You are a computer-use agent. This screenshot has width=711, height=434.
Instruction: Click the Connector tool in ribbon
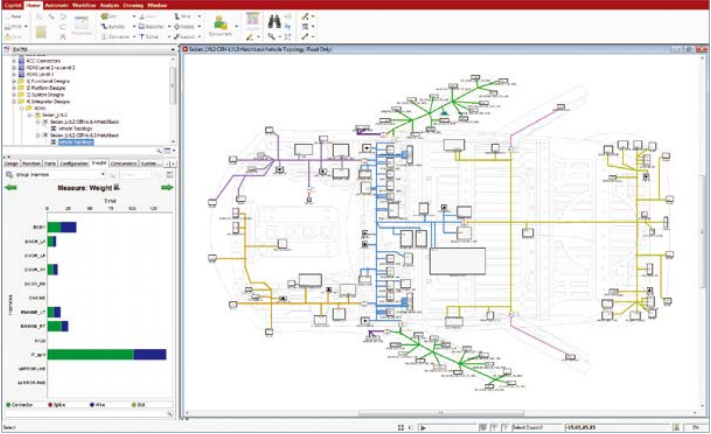116,35
